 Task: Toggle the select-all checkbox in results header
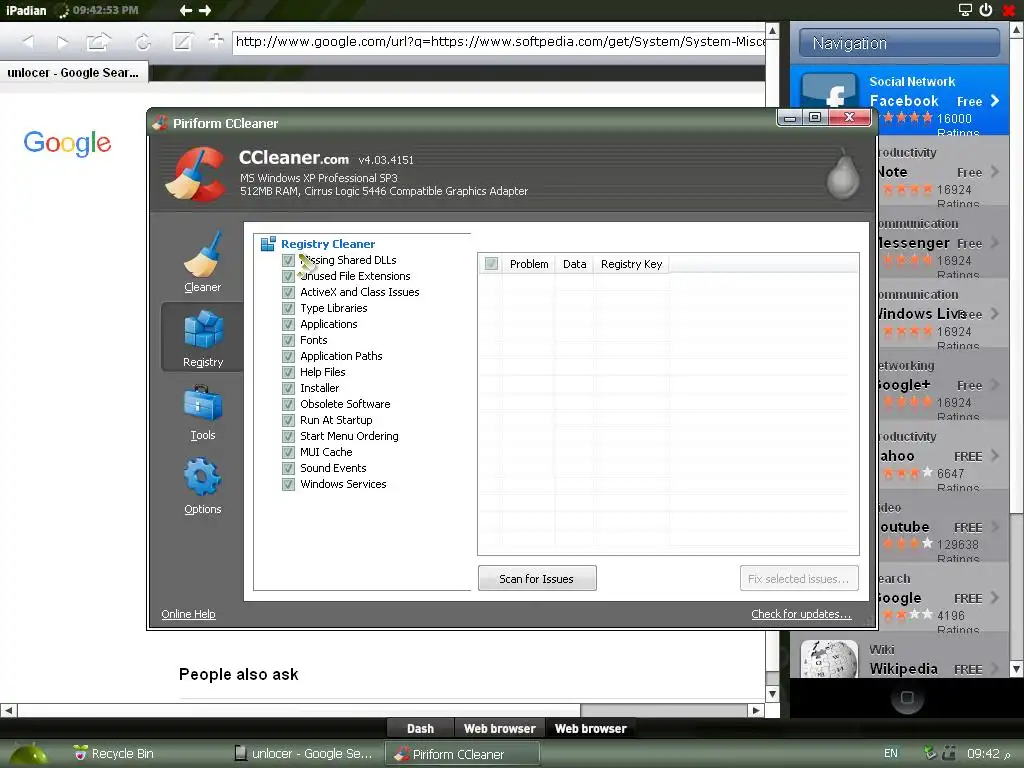(x=491, y=264)
